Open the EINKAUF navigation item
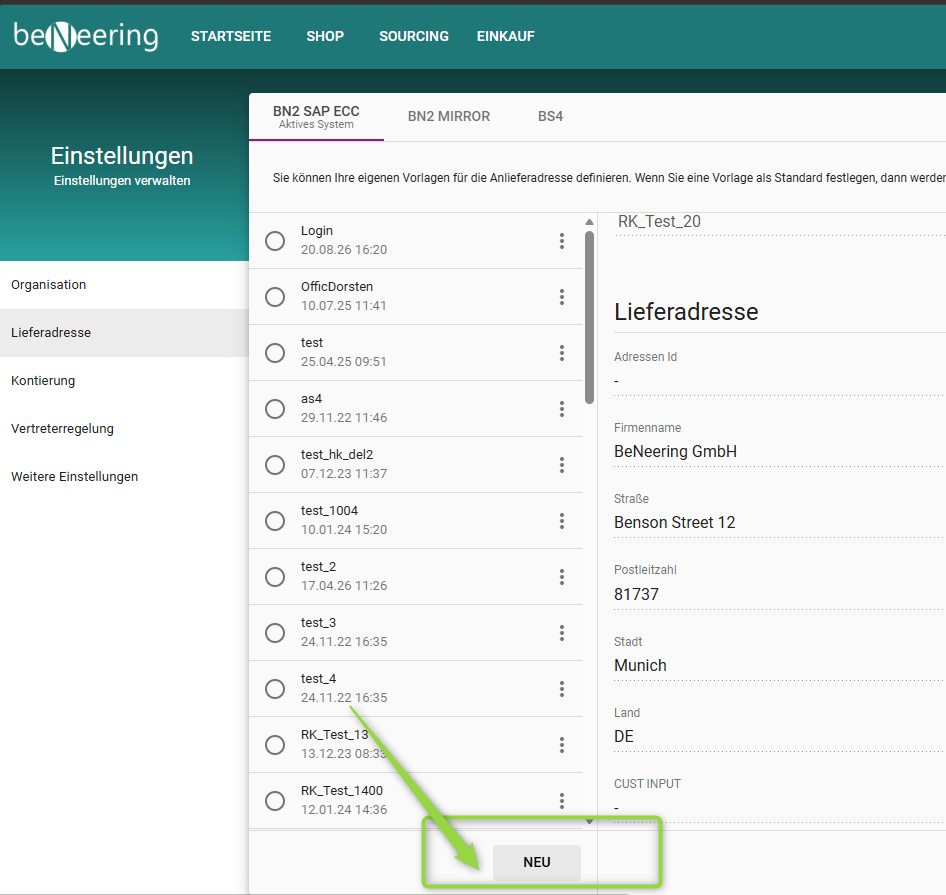This screenshot has height=895, width=946. coord(506,36)
